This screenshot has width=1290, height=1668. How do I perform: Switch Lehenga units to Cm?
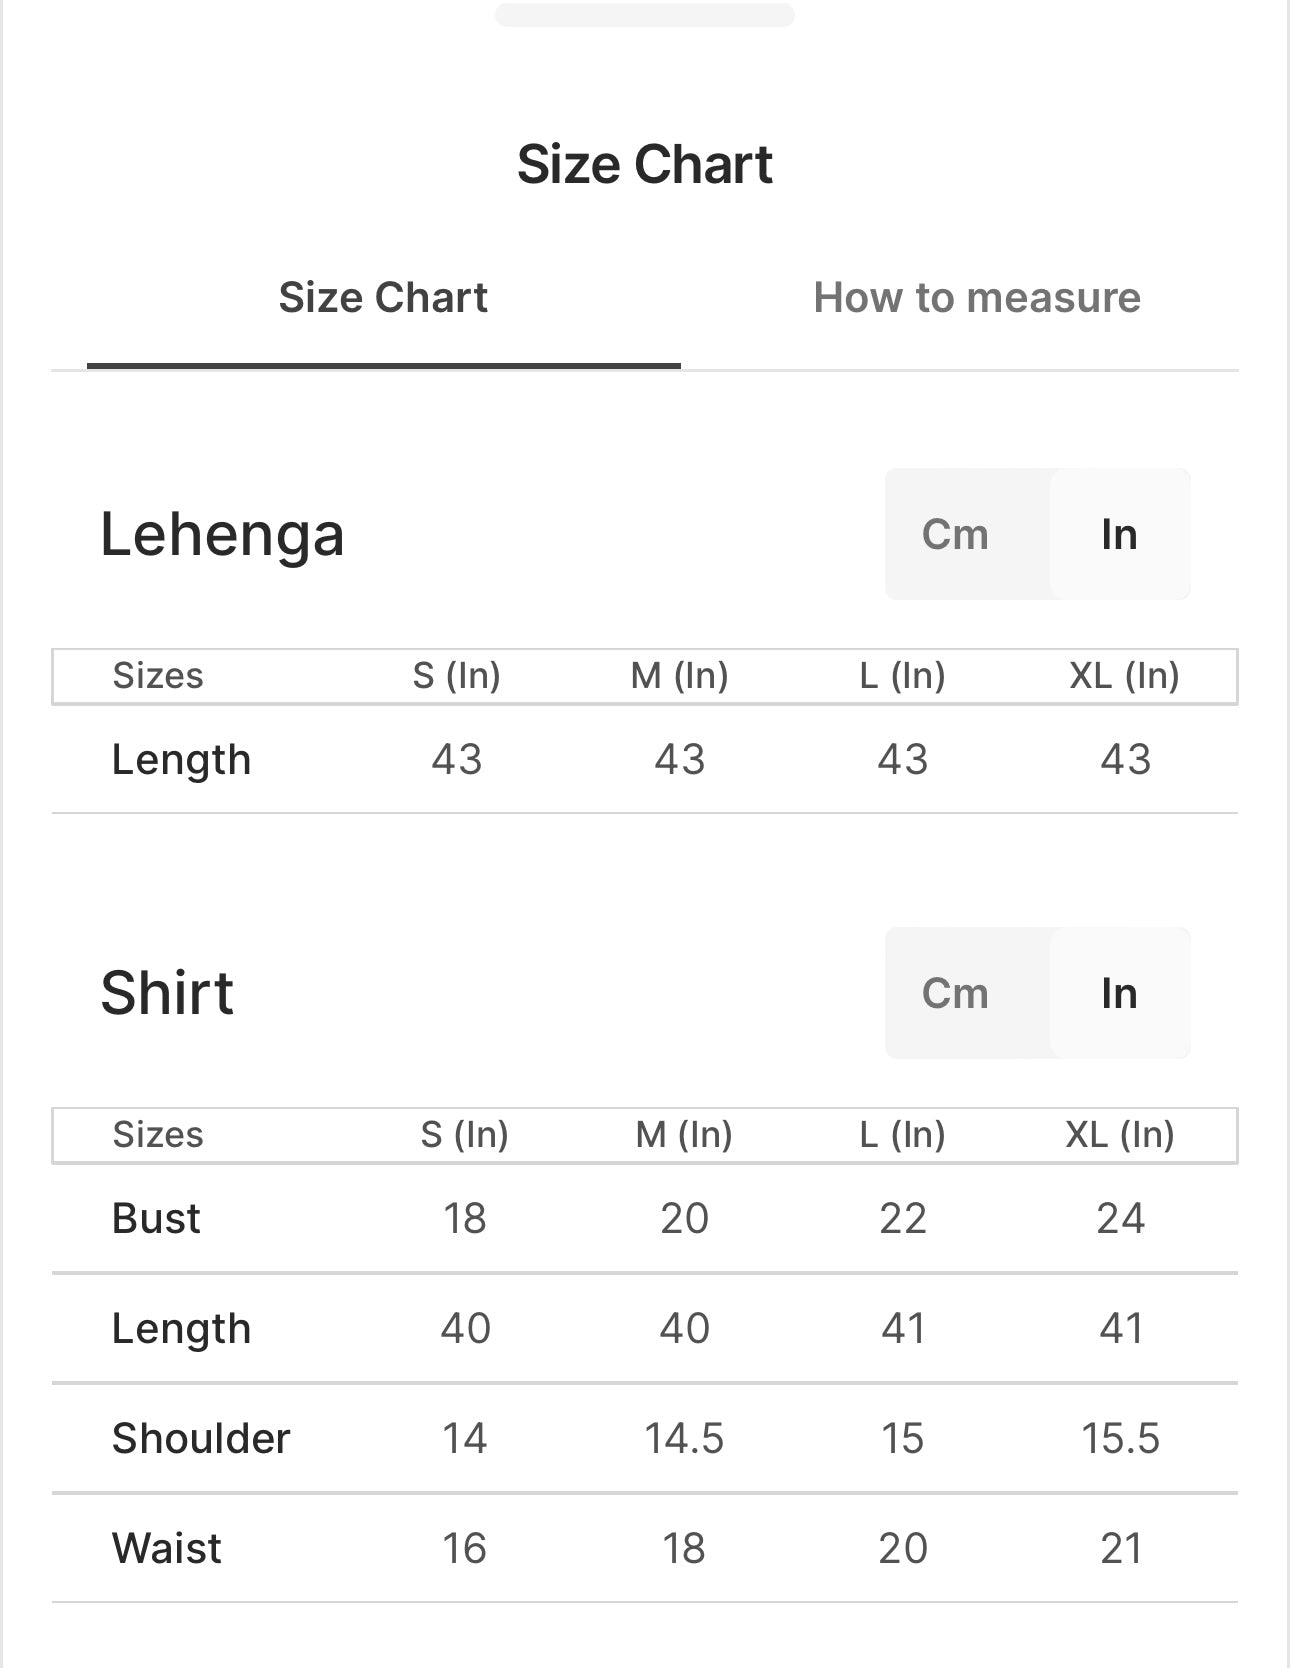coord(955,534)
